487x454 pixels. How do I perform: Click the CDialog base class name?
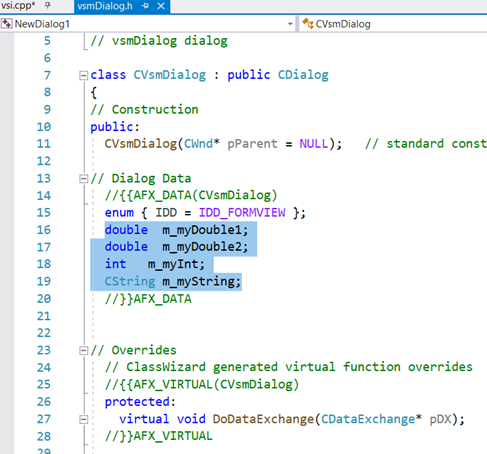(x=303, y=75)
